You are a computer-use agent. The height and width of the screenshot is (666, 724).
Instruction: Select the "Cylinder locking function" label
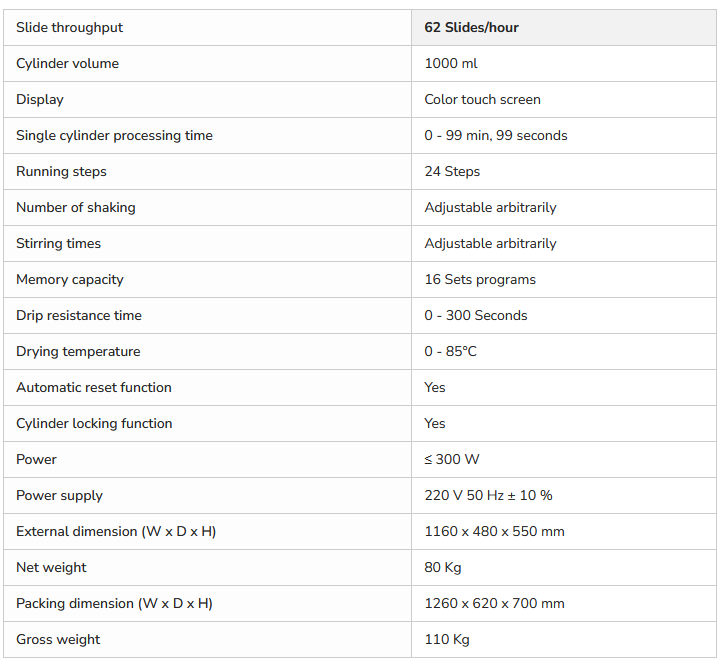click(x=94, y=424)
